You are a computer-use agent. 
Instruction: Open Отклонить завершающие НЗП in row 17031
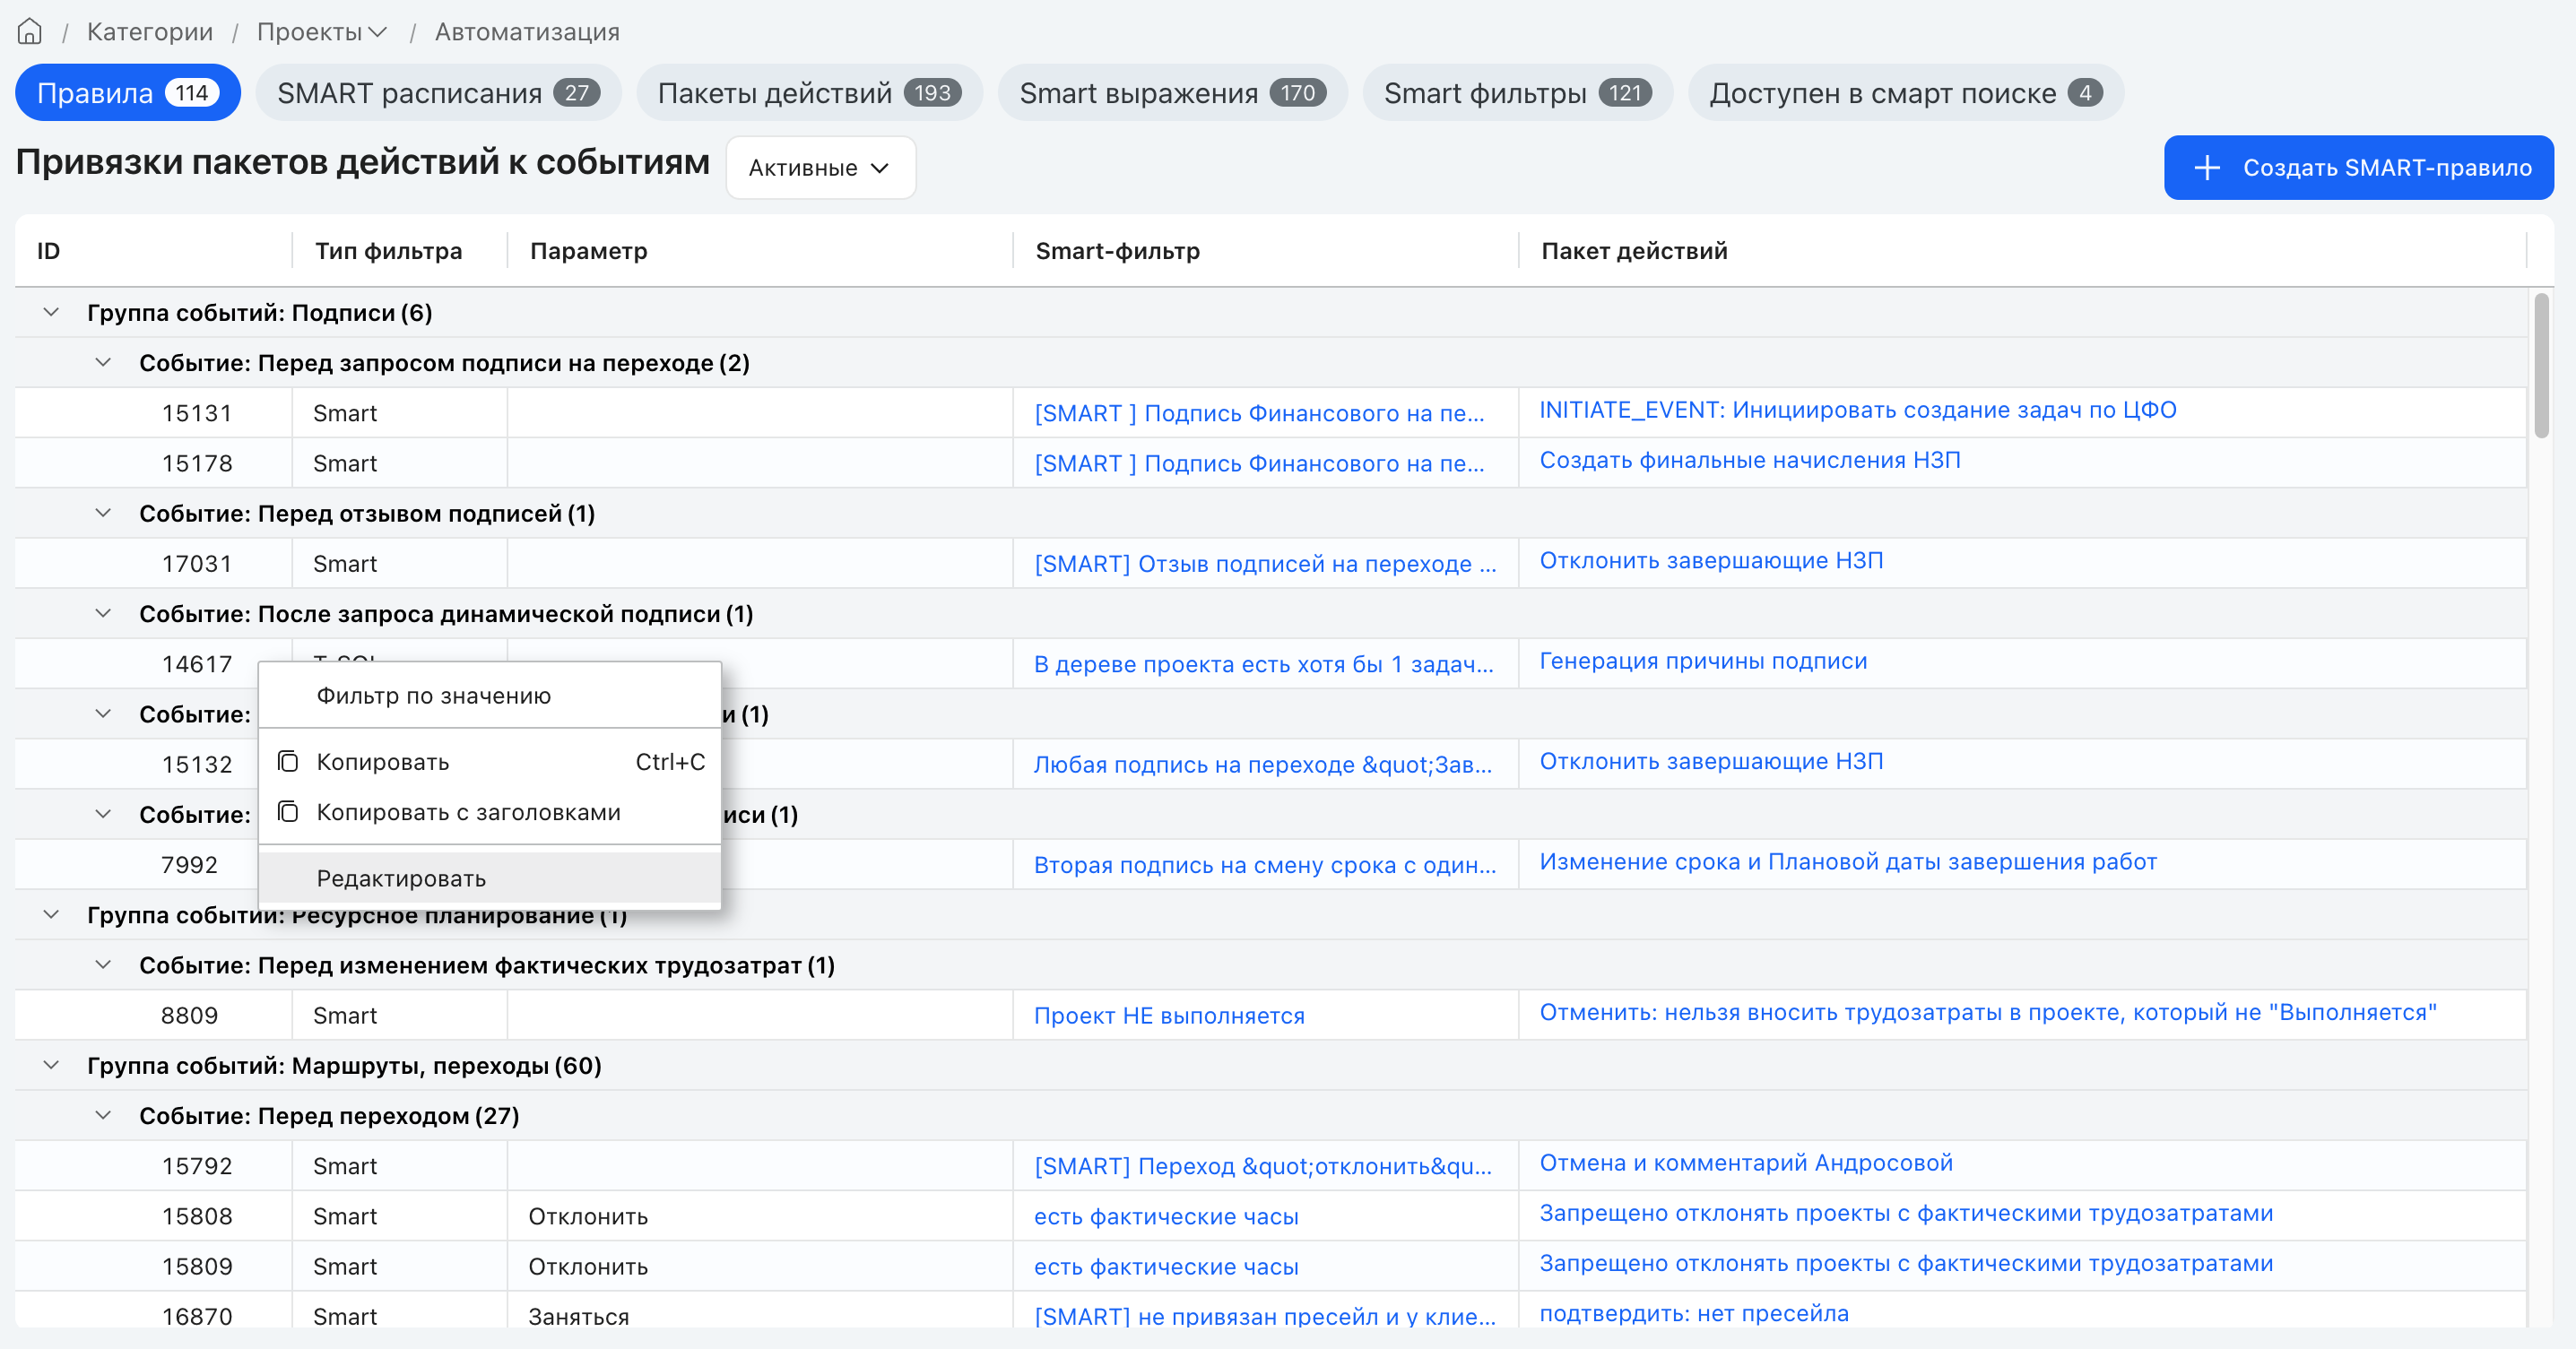pyautogui.click(x=1711, y=561)
